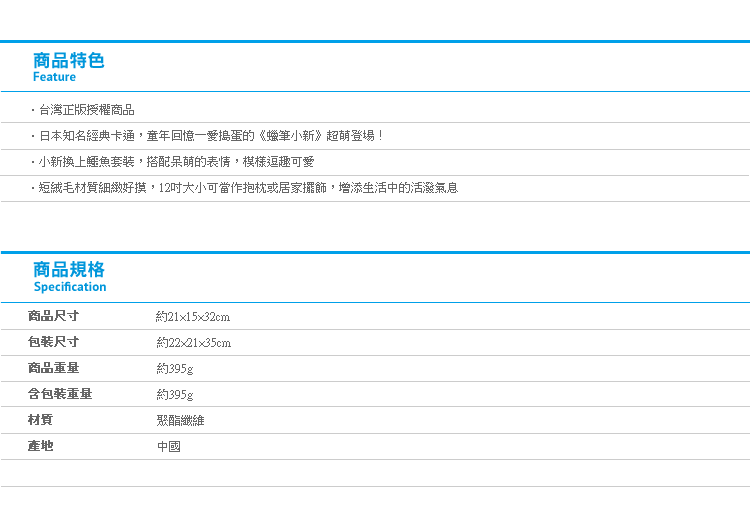
Task: Click the 商品規格 section heading
Action: coord(69,270)
